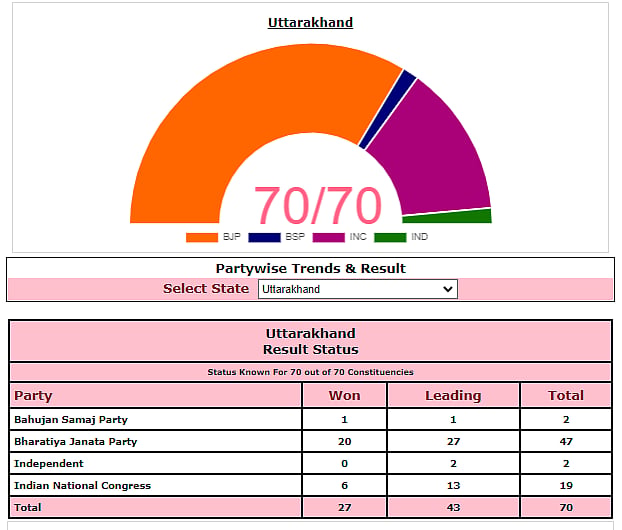622x530 pixels.
Task: Click Indian National Congress Won value 6
Action: pos(344,486)
